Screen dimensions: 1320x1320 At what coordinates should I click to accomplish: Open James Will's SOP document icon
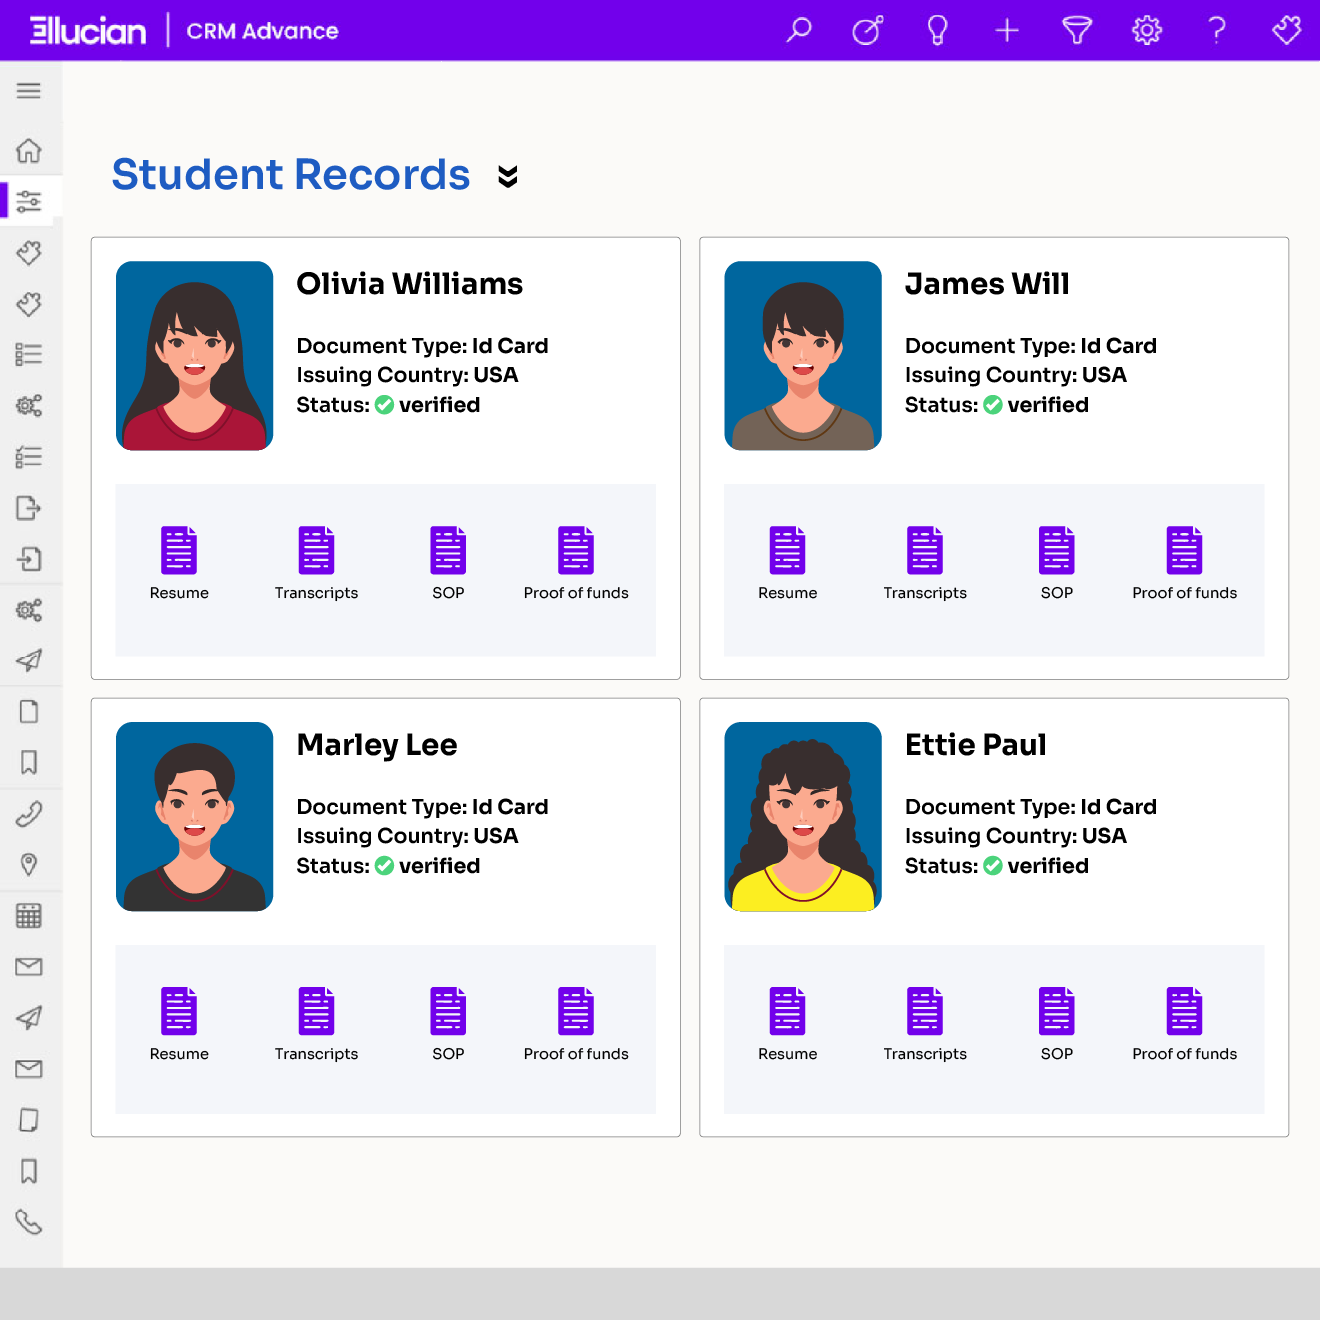(1057, 550)
